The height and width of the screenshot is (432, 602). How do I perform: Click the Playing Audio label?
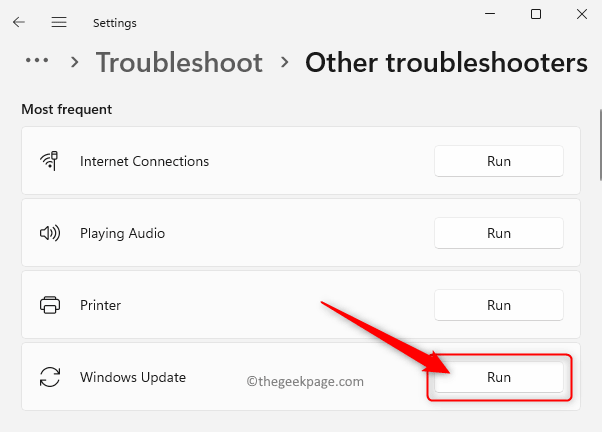coord(122,233)
